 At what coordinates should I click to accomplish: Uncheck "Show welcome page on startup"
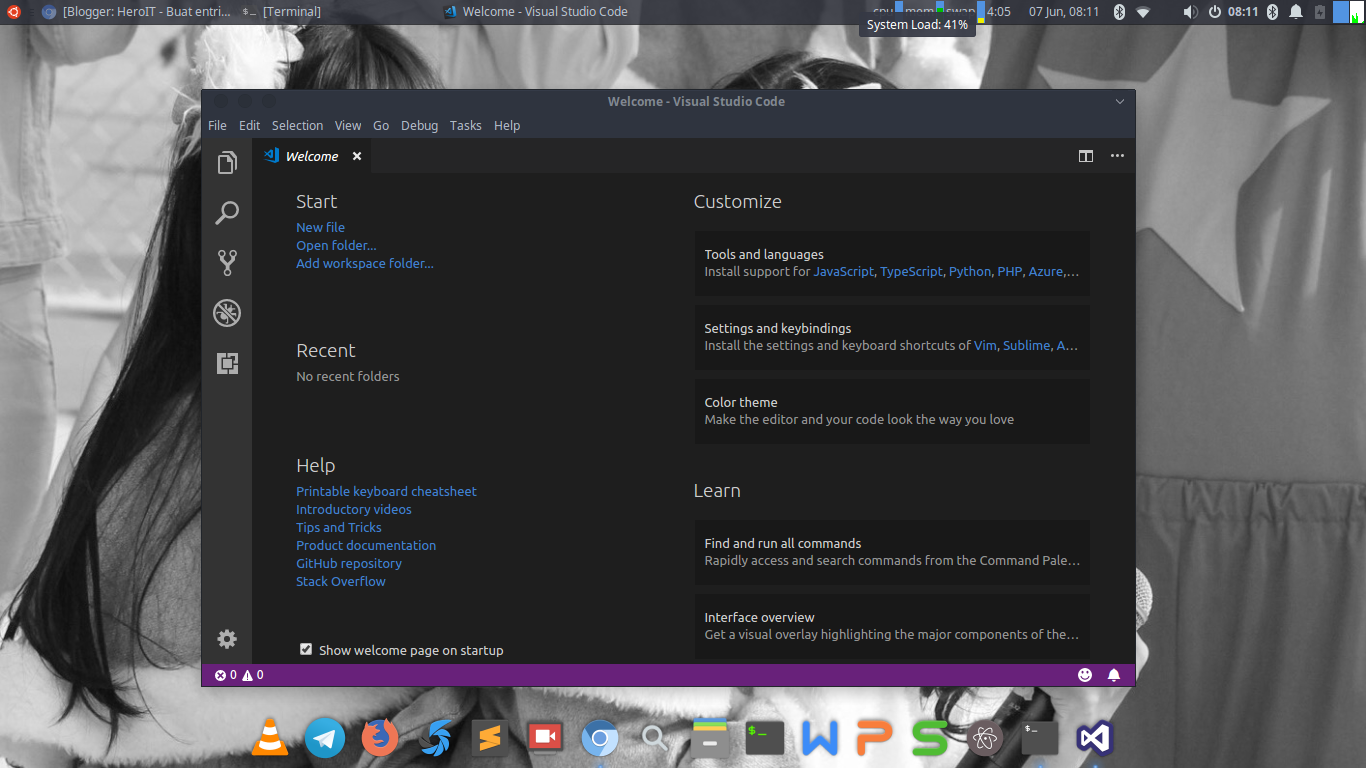[x=306, y=649]
